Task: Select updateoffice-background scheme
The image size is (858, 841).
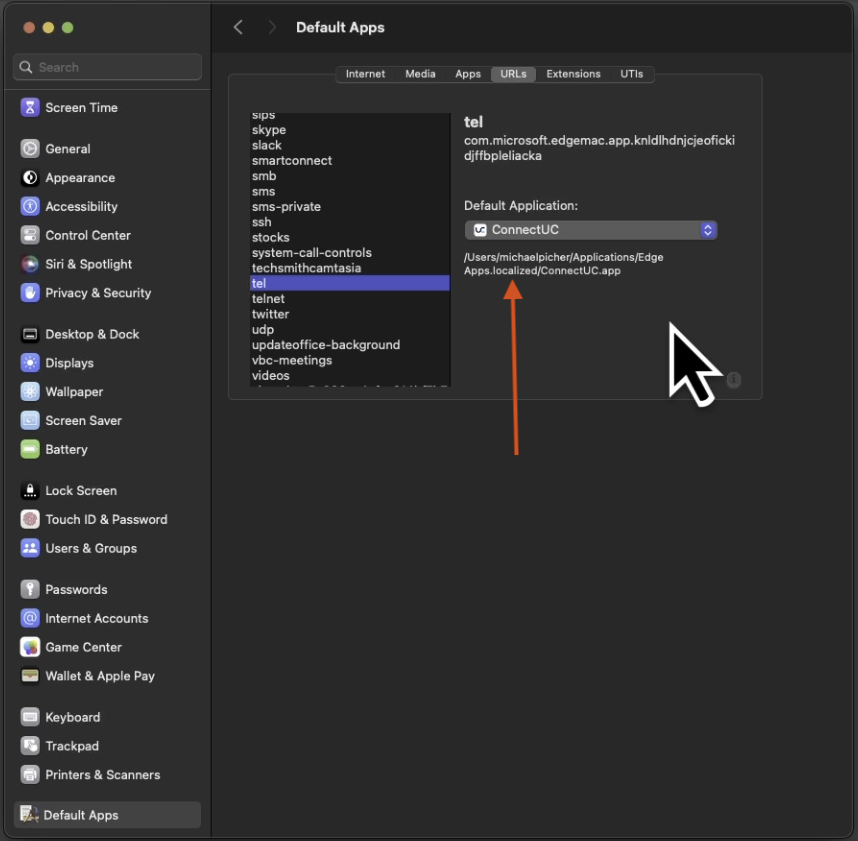Action: click(x=350, y=345)
